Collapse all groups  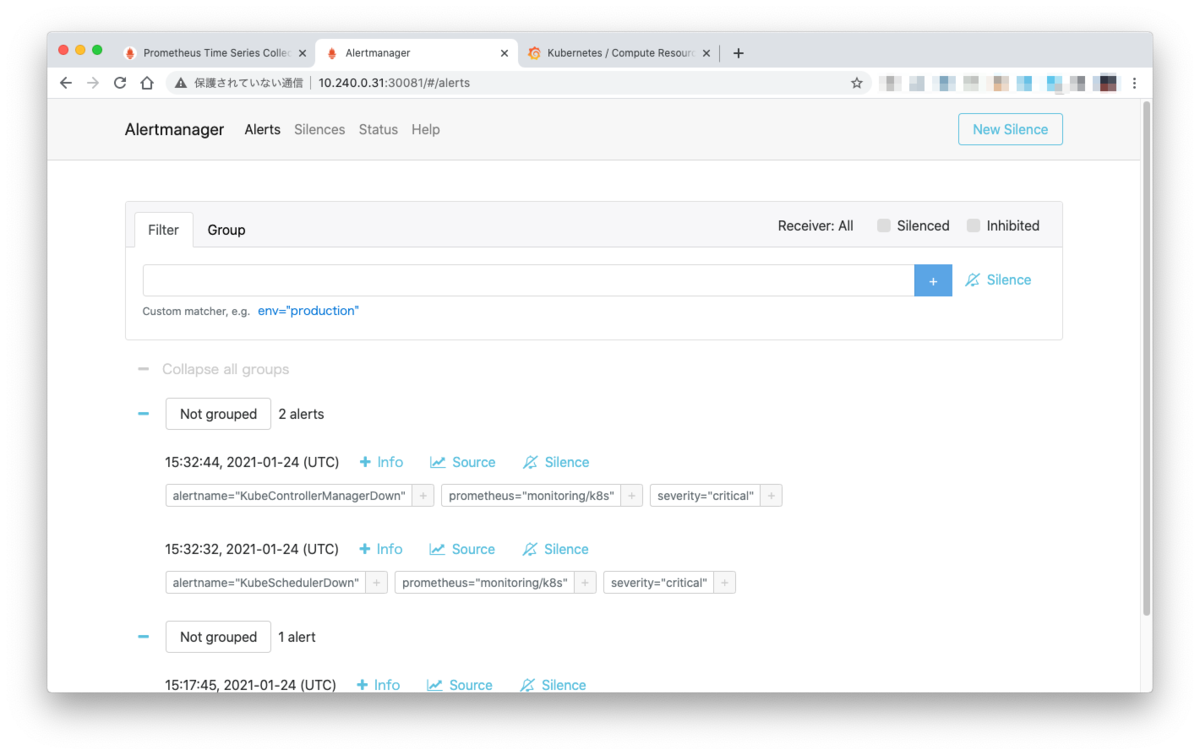[x=213, y=369]
